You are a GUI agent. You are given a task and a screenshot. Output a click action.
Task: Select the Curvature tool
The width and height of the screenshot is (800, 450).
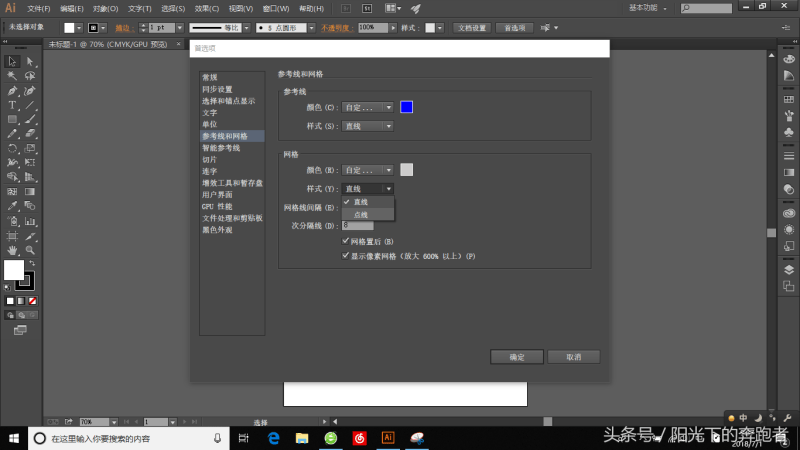point(30,91)
